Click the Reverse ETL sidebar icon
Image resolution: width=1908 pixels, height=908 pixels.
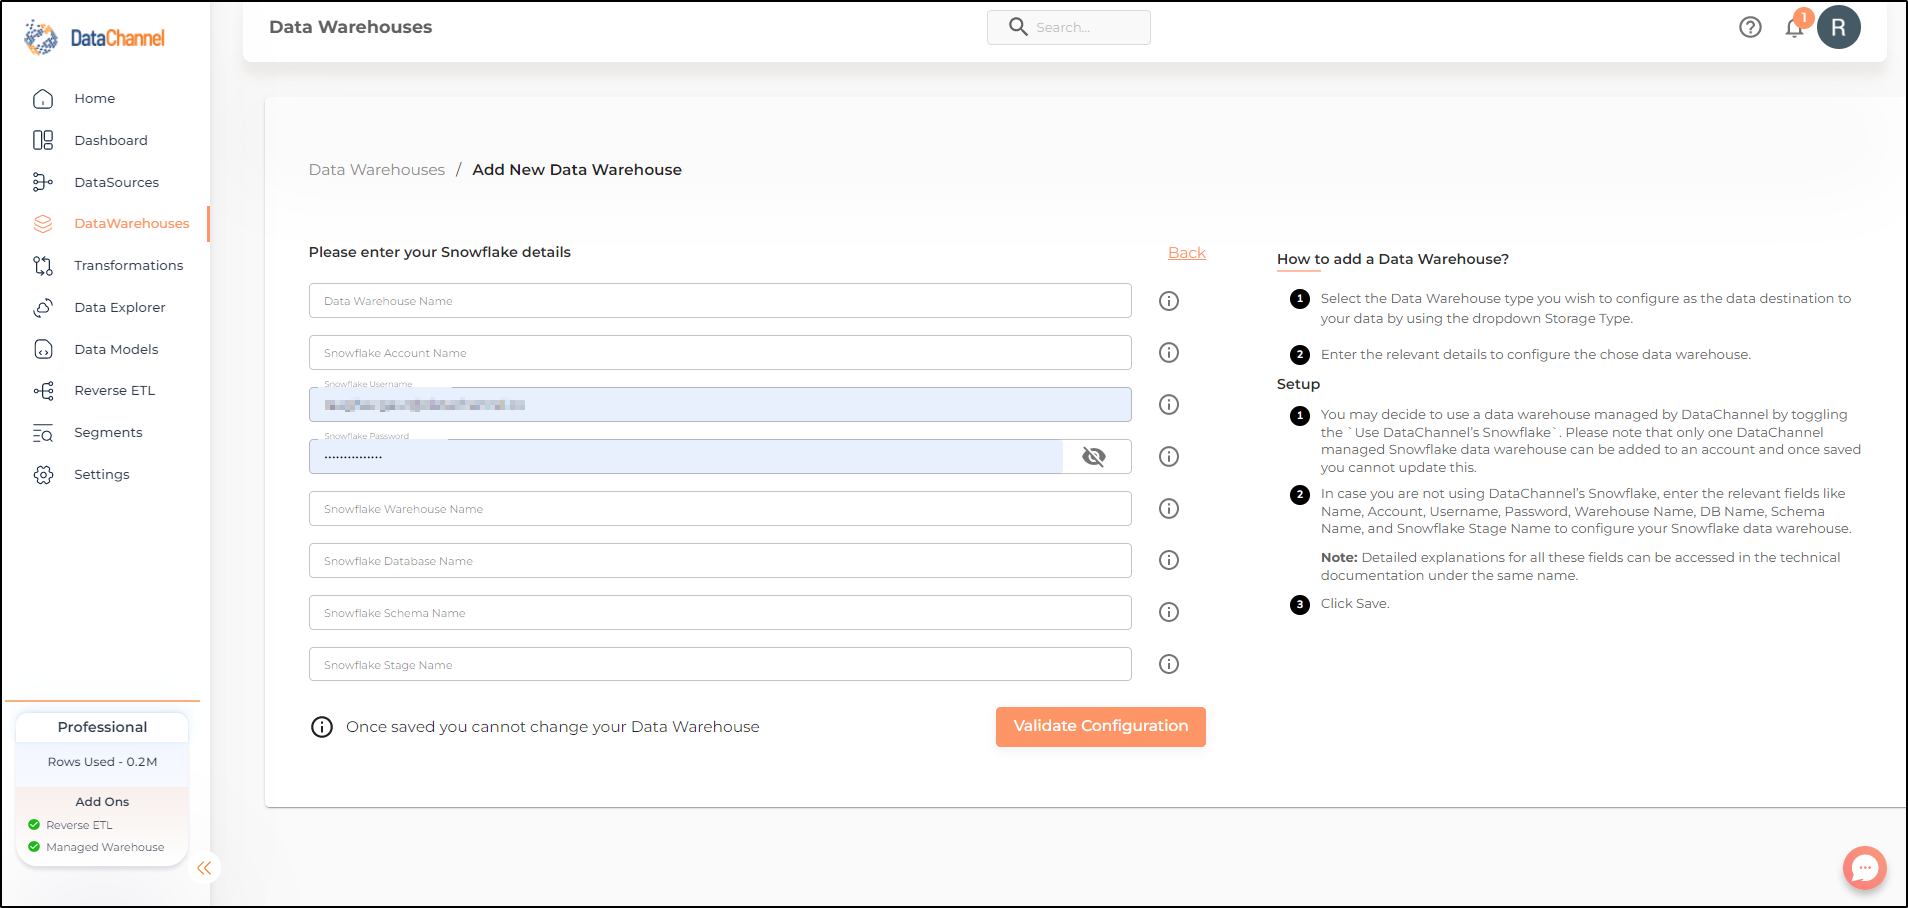pos(43,391)
